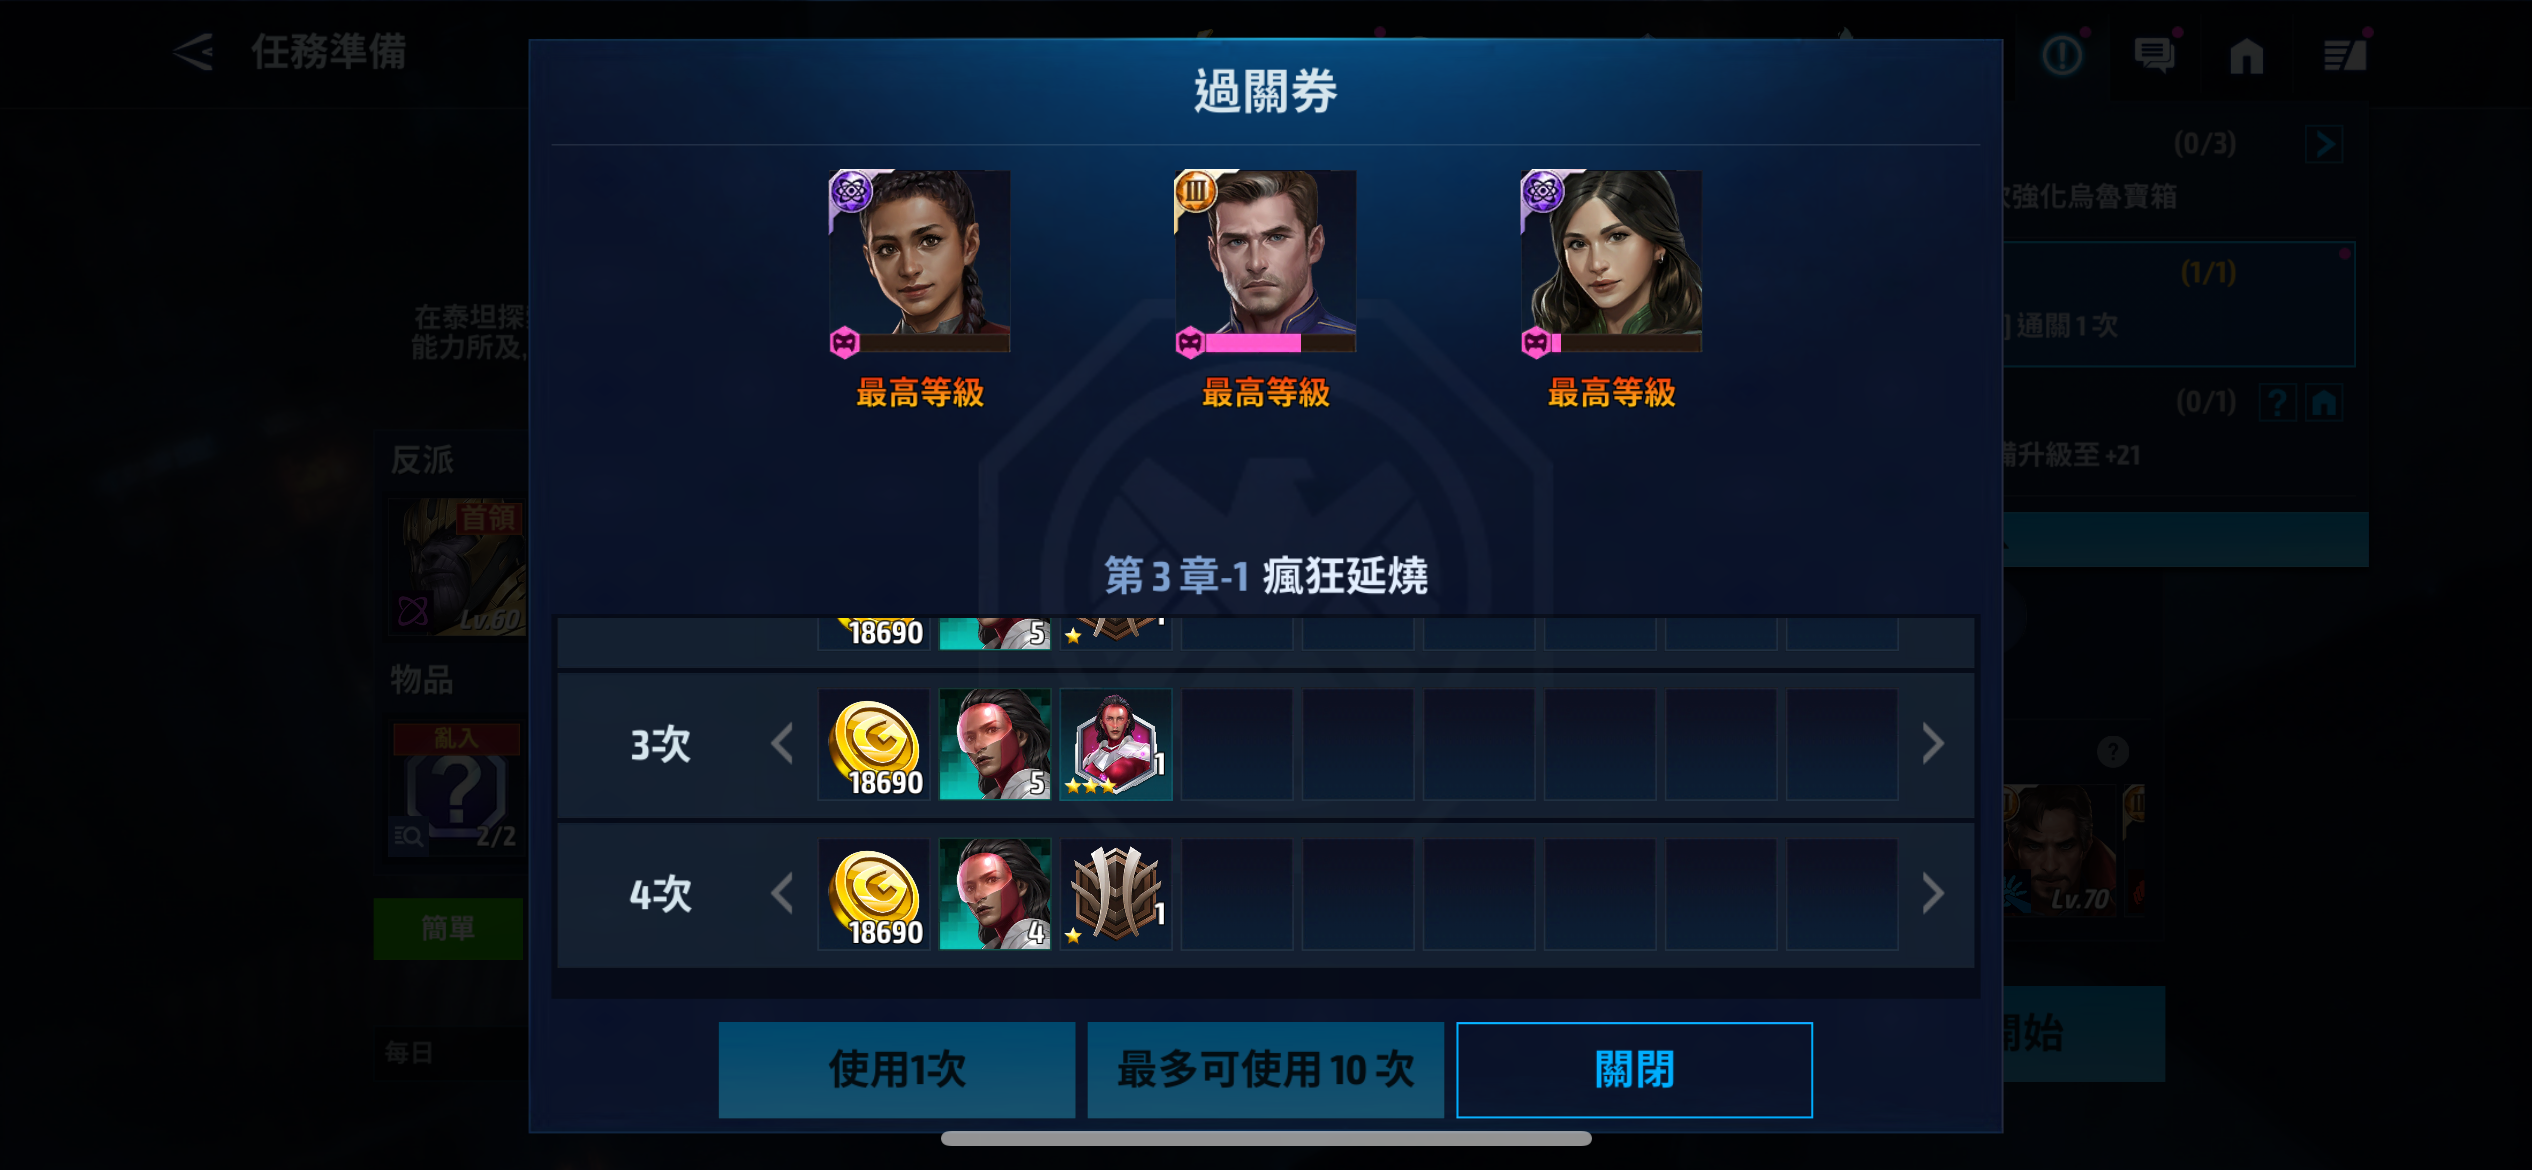Image resolution: width=2532 pixels, height=1170 pixels.
Task: Expand right arrow of the 4次 reward row
Action: (1932, 894)
